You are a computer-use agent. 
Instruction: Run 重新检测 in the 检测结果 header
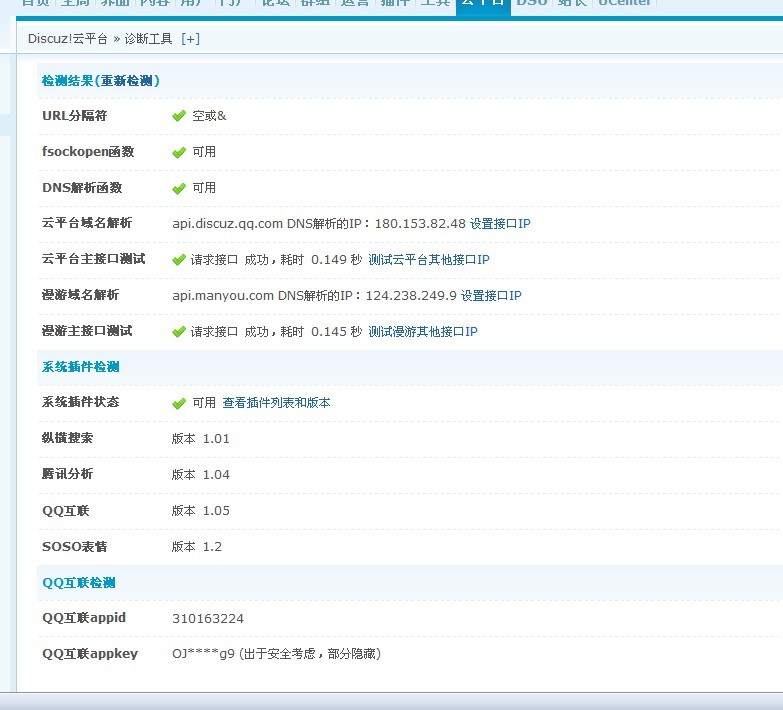127,80
